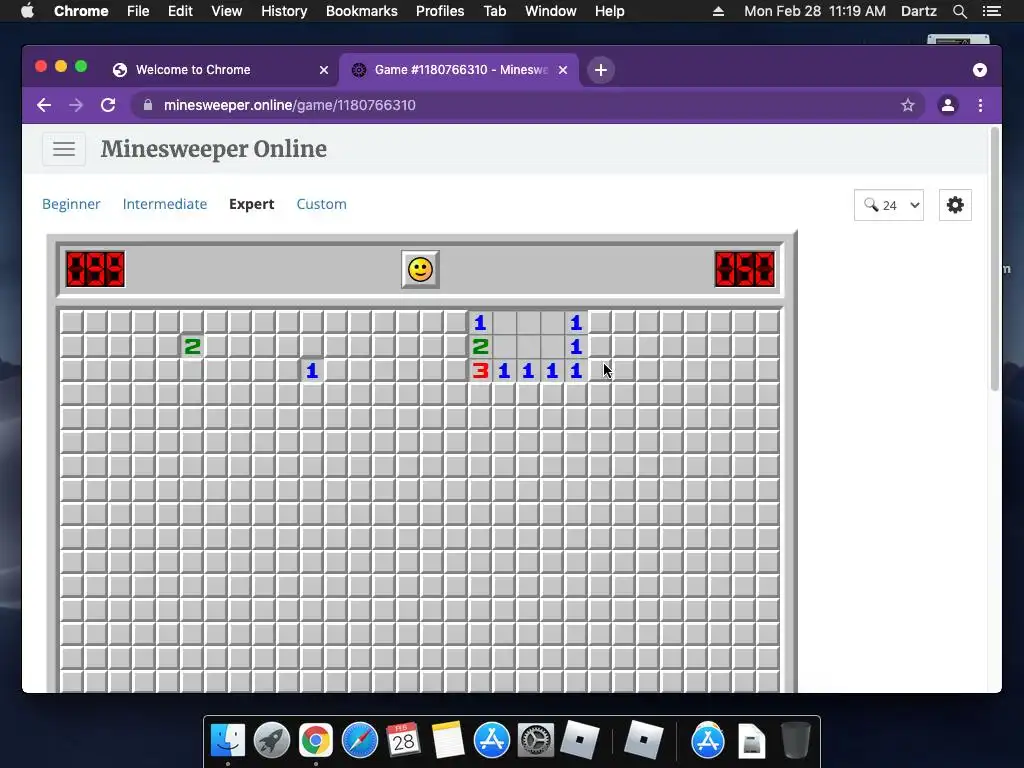Click the Mon Feb 28 11:19 AM clock

point(815,11)
